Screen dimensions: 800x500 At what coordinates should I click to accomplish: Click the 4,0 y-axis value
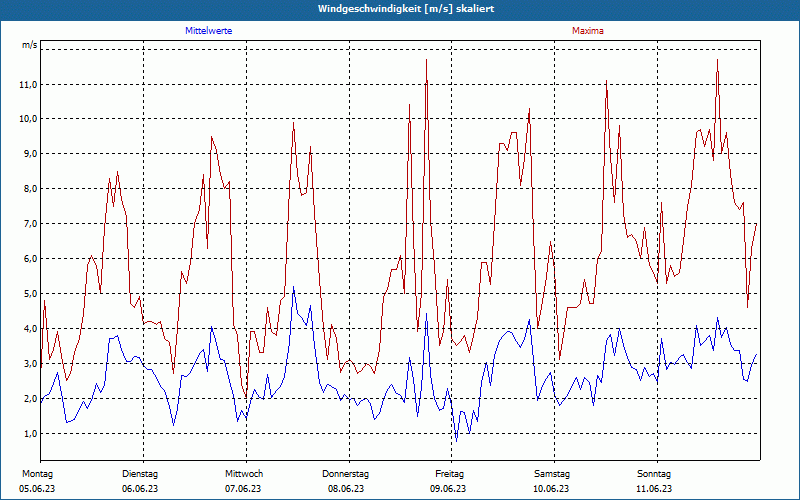point(30,329)
